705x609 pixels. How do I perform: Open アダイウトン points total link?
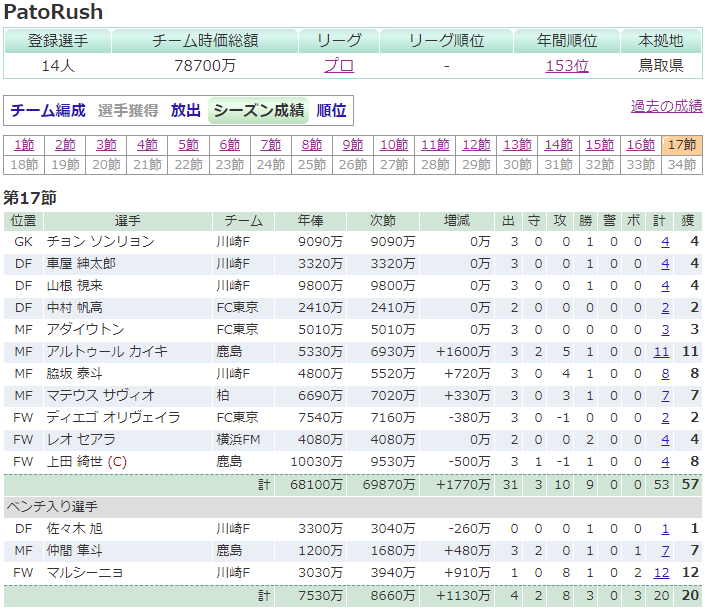tap(665, 330)
